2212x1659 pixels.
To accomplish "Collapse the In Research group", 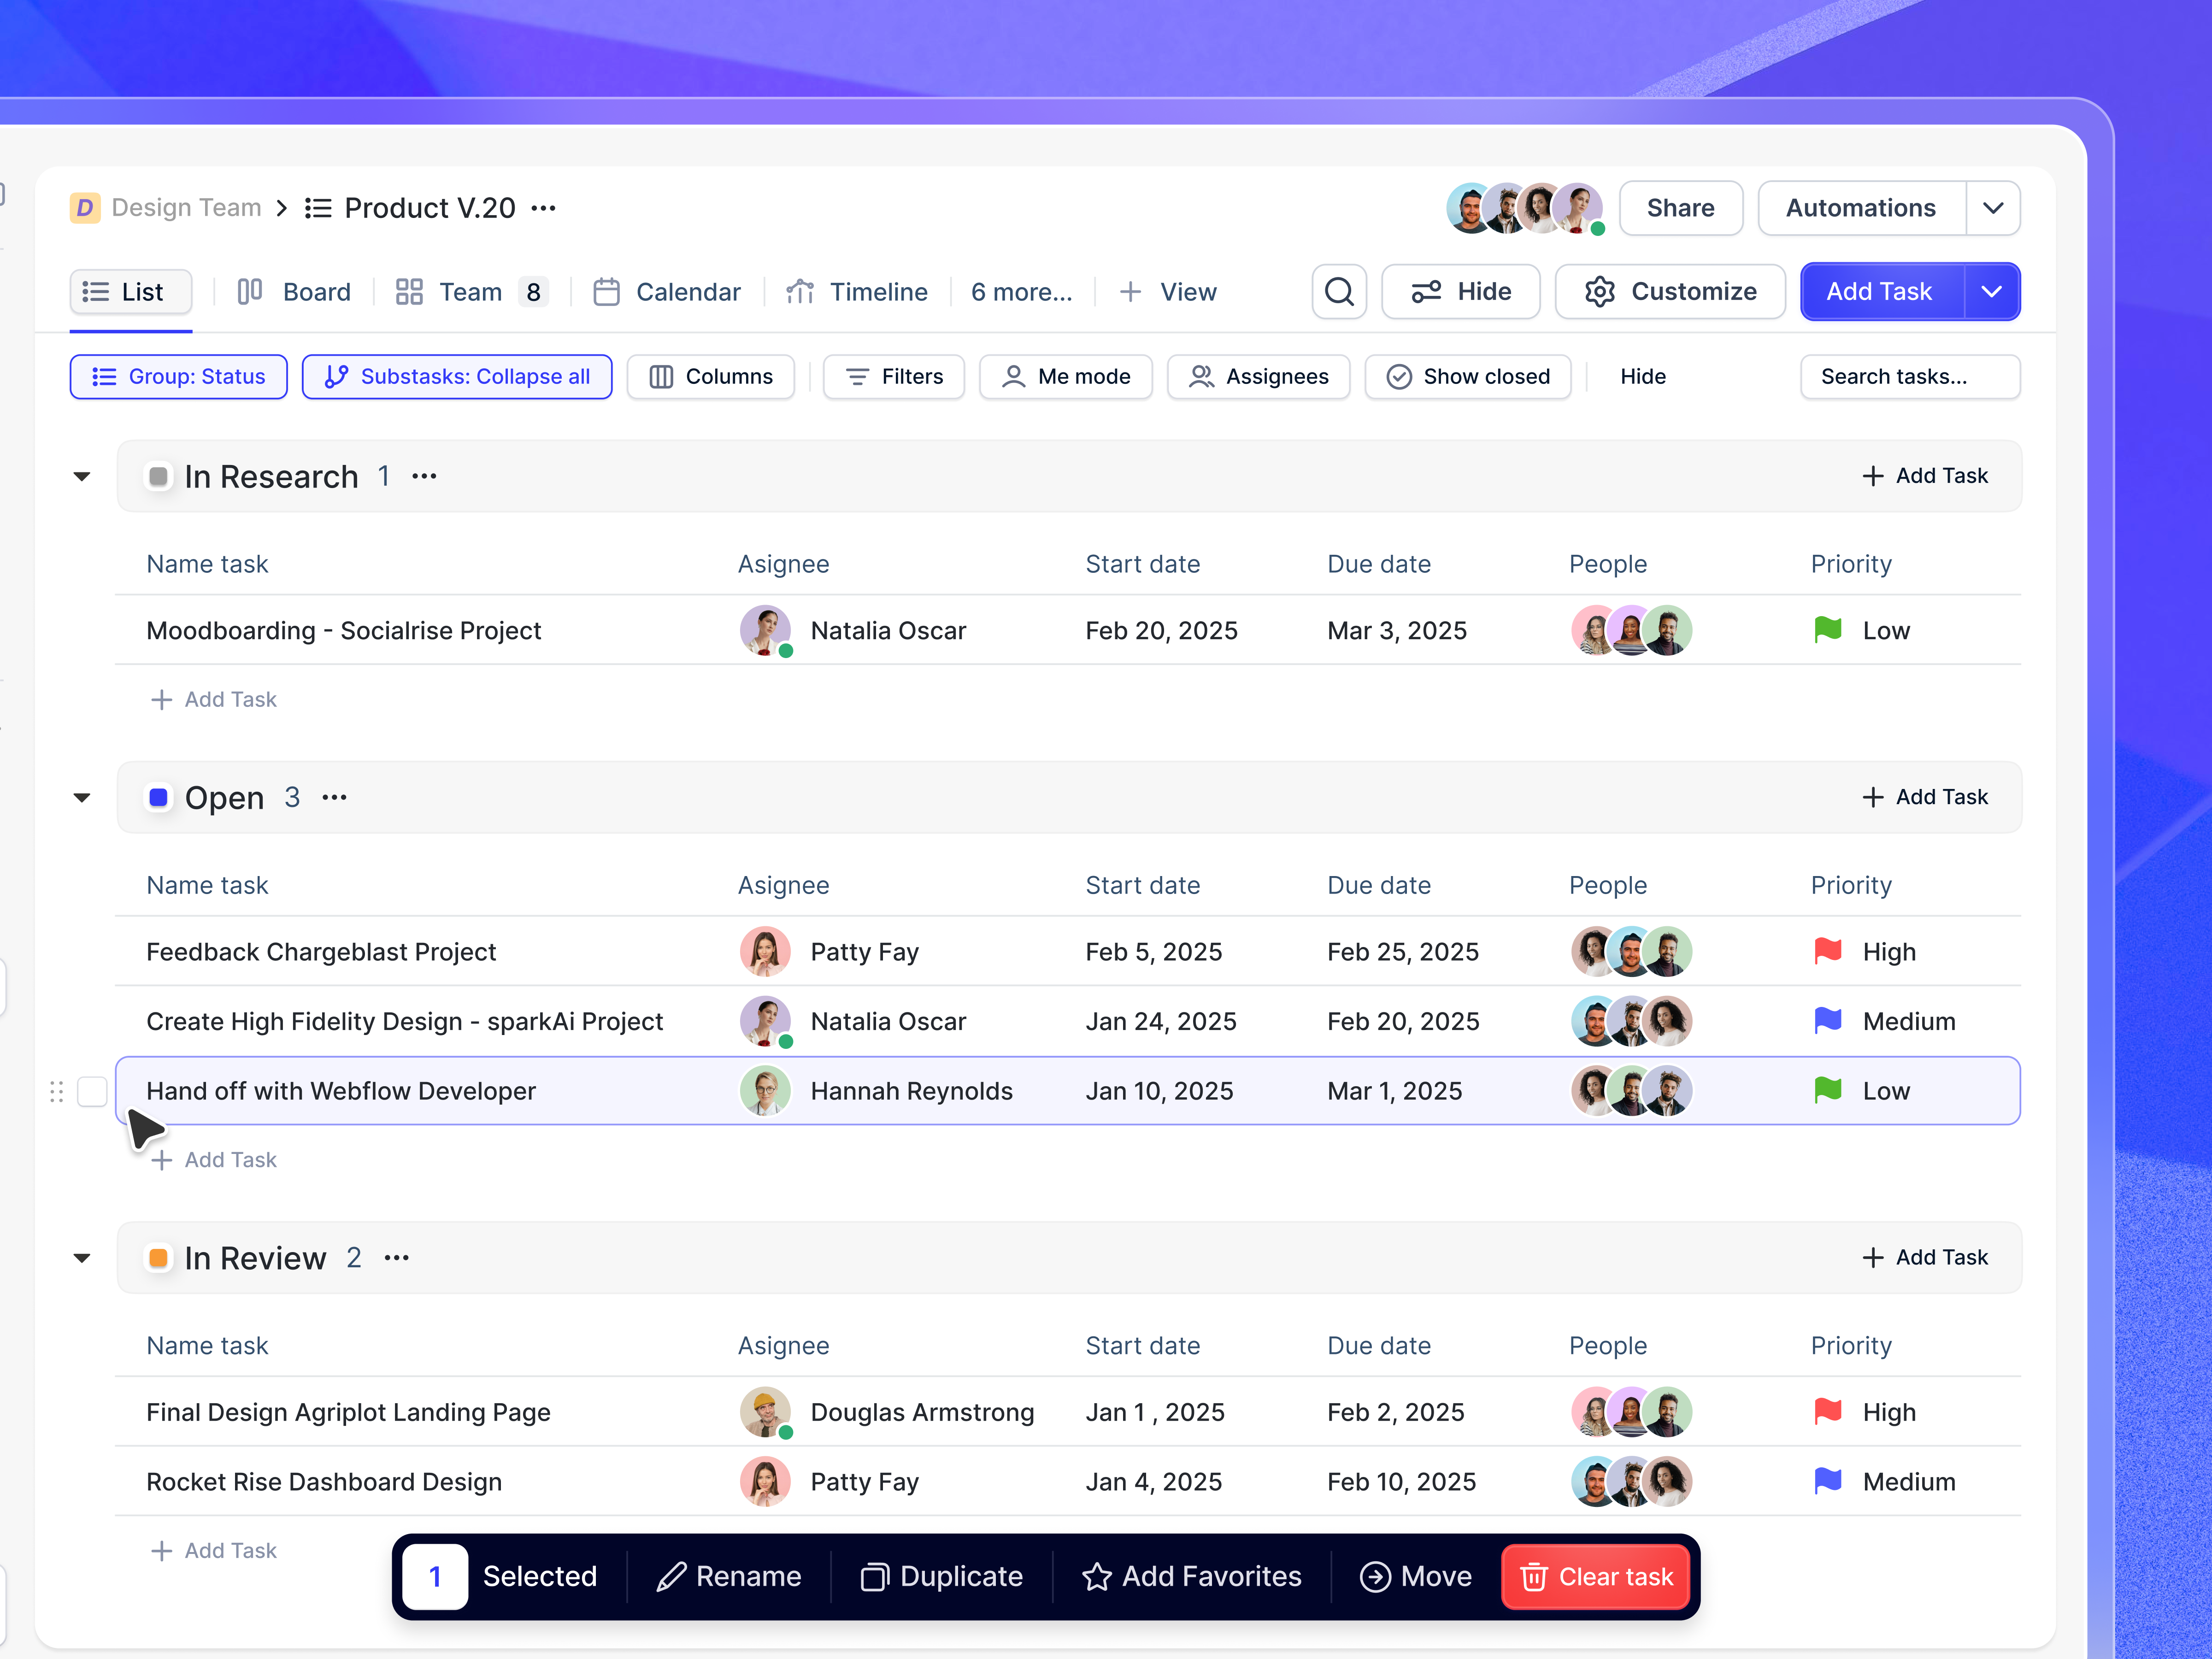I will click(x=81, y=476).
